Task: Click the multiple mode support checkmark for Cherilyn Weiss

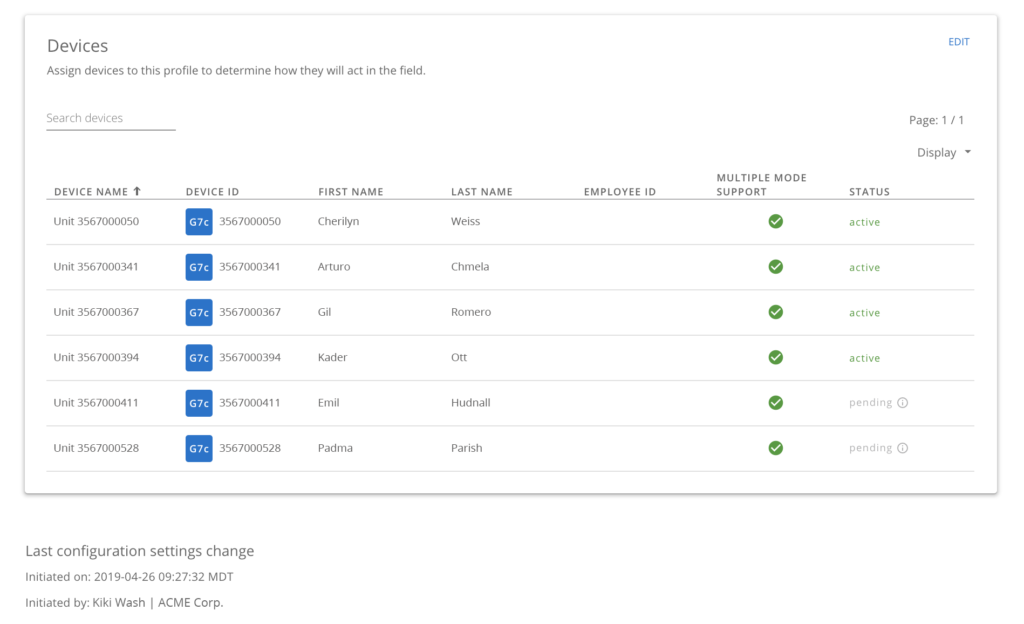Action: (775, 221)
